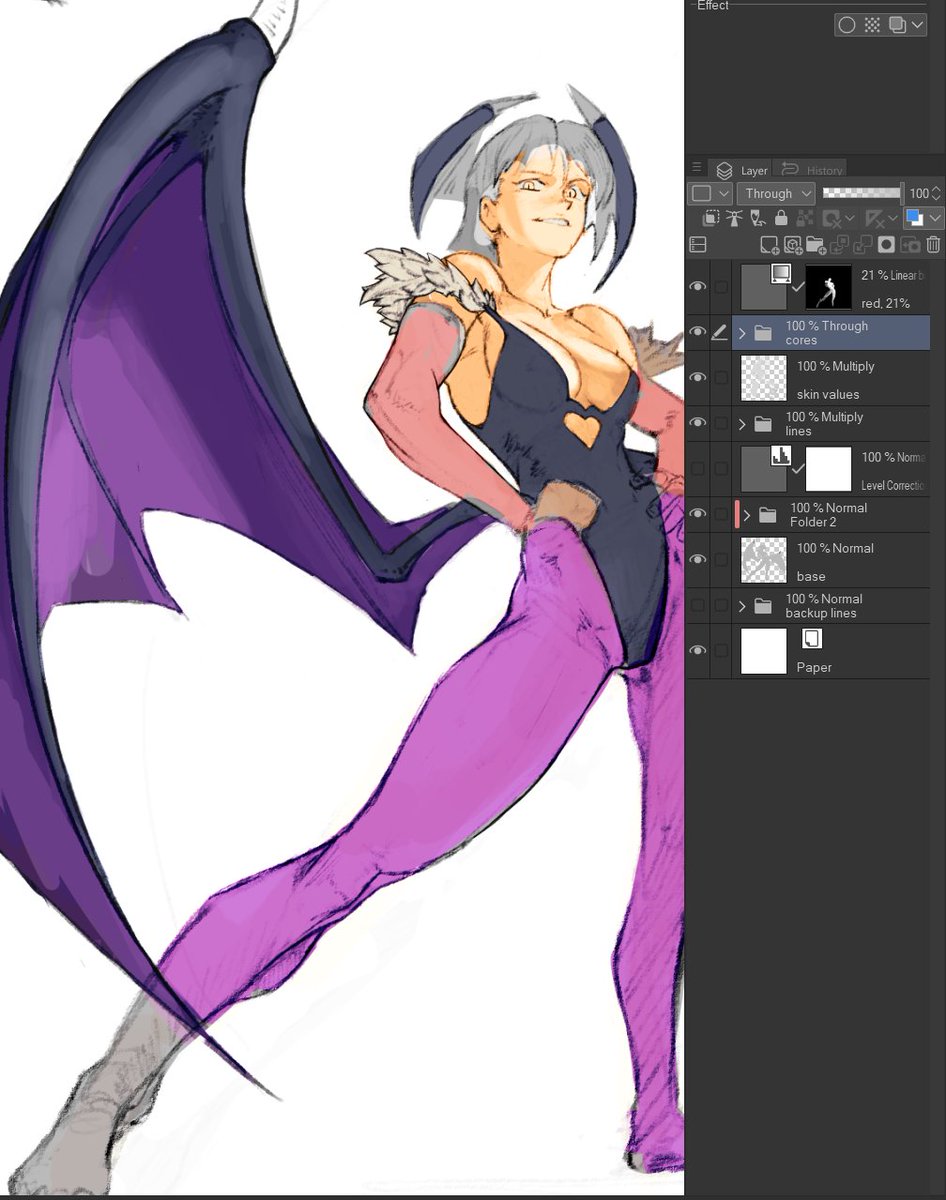Click the blue Change Layer Color swatch

913,218
